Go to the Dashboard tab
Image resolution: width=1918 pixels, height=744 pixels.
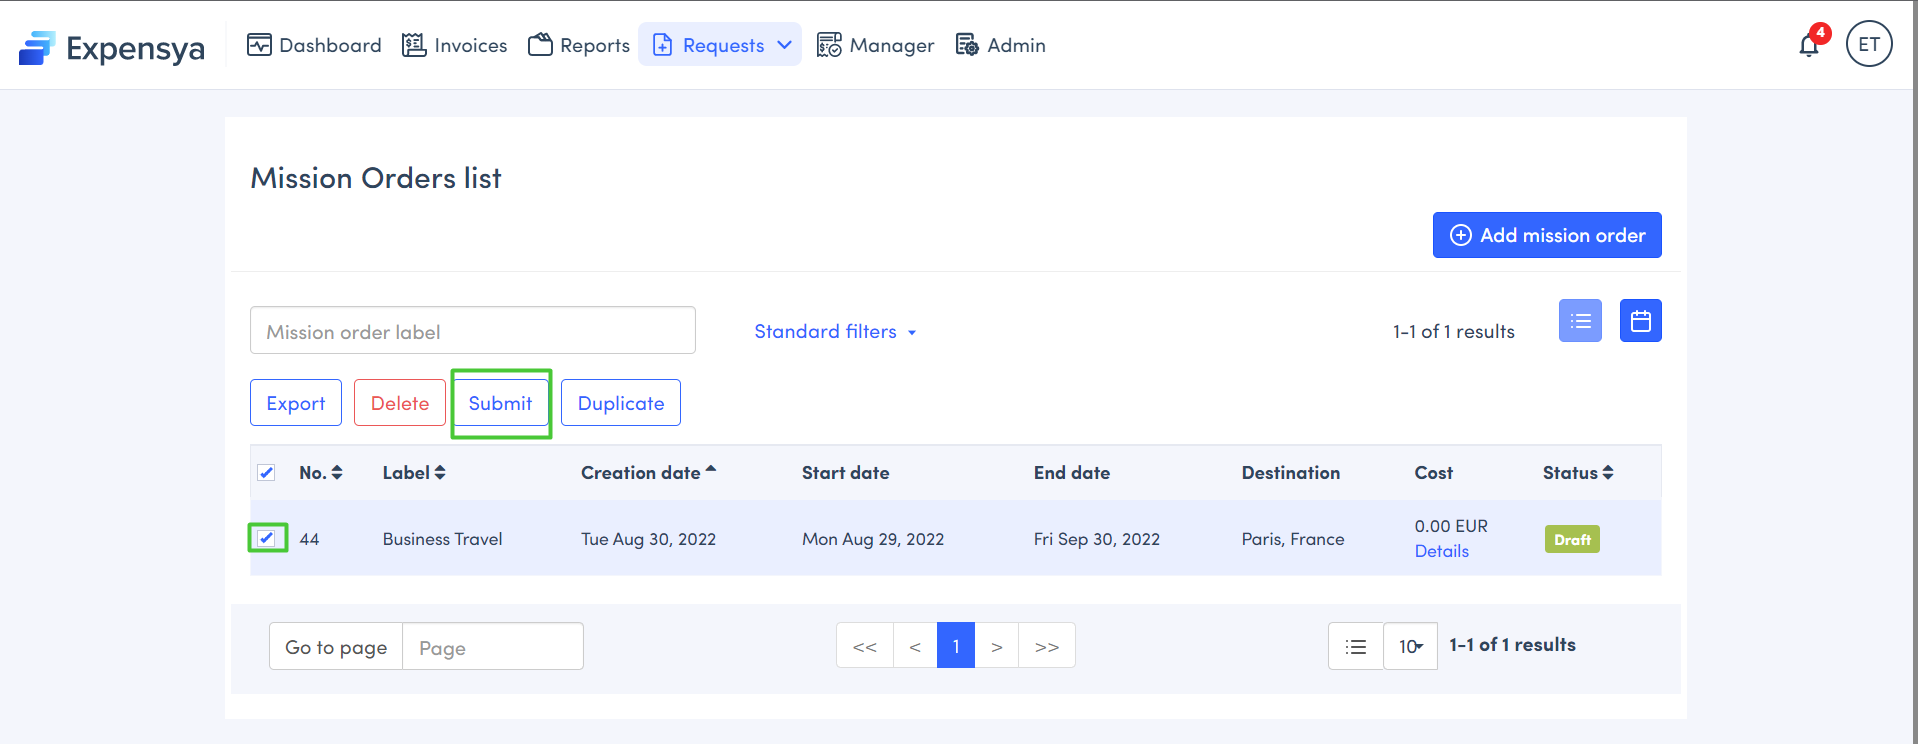pos(314,45)
